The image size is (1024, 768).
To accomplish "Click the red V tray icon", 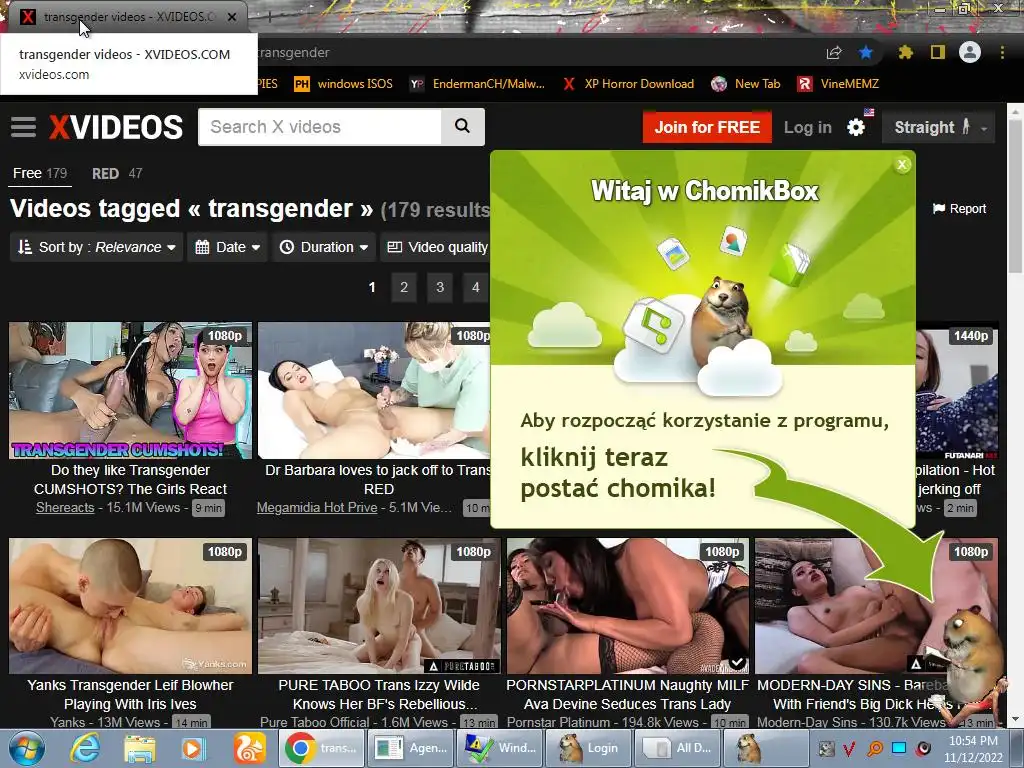I will click(x=849, y=748).
